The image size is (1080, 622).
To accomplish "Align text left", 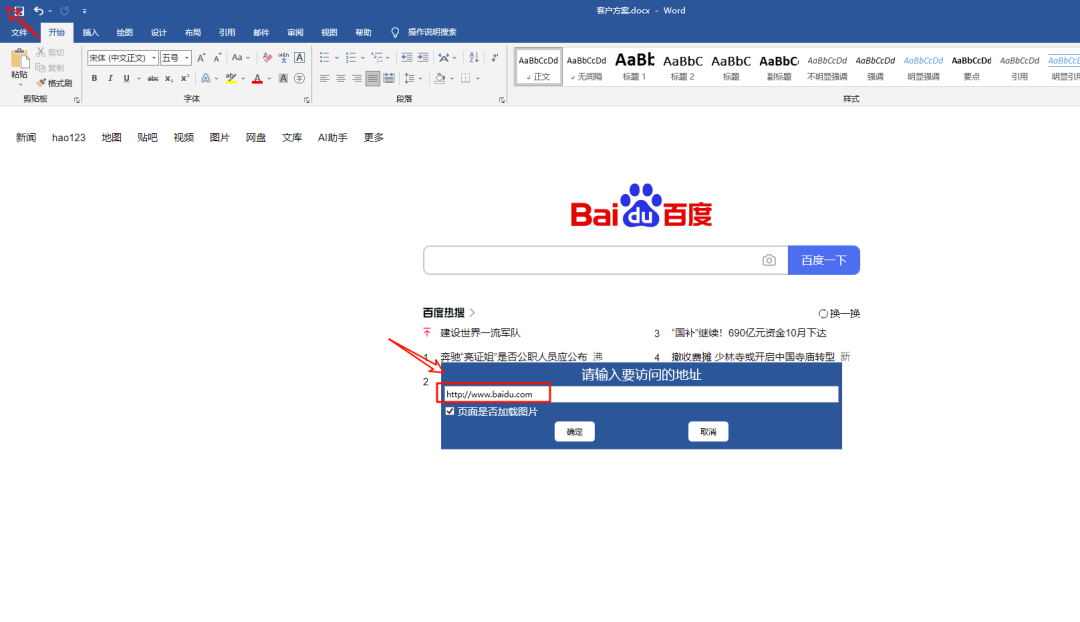I will click(324, 79).
